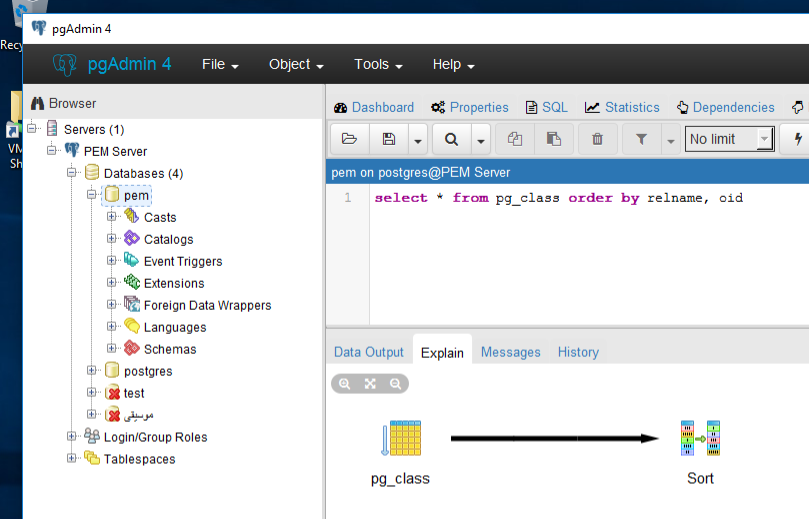
Task: Click the Execute lightning bolt icon
Action: (x=798, y=139)
